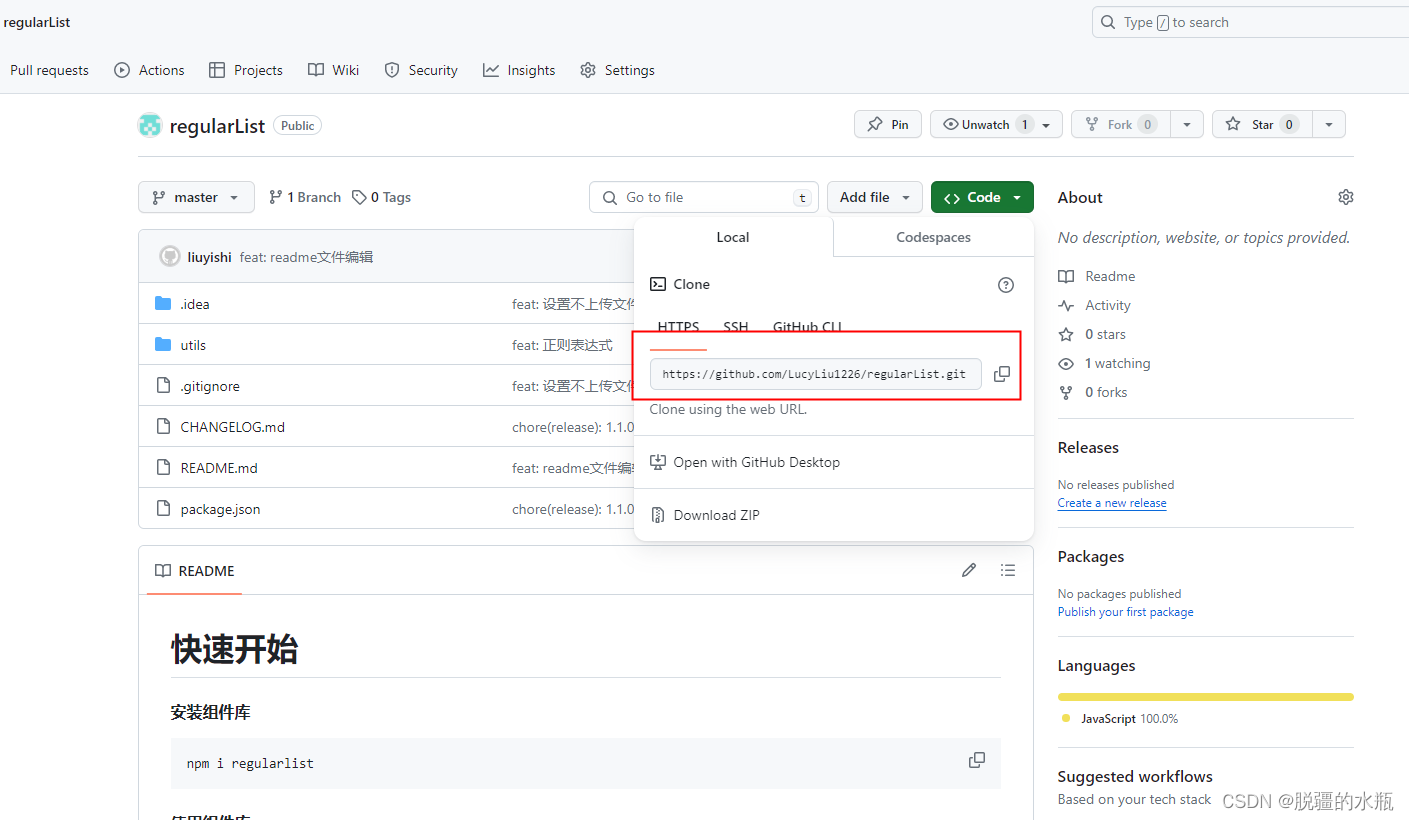Viewport: 1409px width, 820px height.
Task: Toggle the green Code dropdown button
Action: click(x=982, y=197)
